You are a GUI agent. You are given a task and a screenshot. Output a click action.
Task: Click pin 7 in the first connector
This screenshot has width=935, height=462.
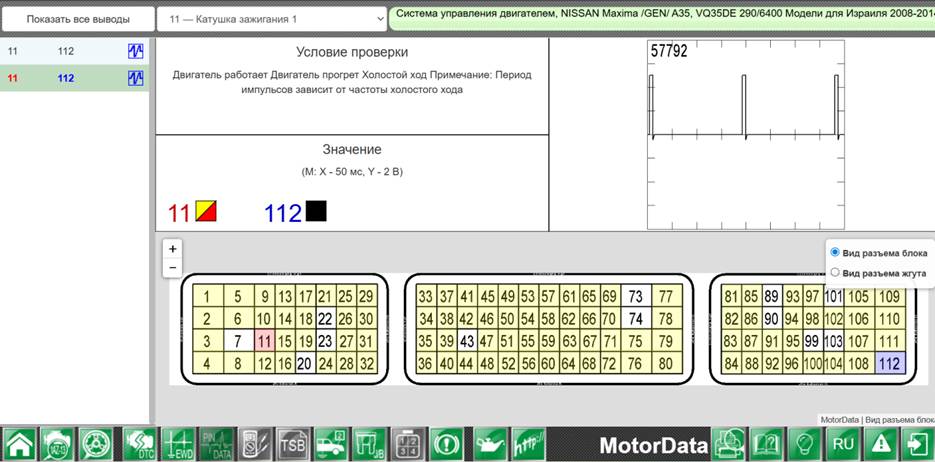[237, 341]
